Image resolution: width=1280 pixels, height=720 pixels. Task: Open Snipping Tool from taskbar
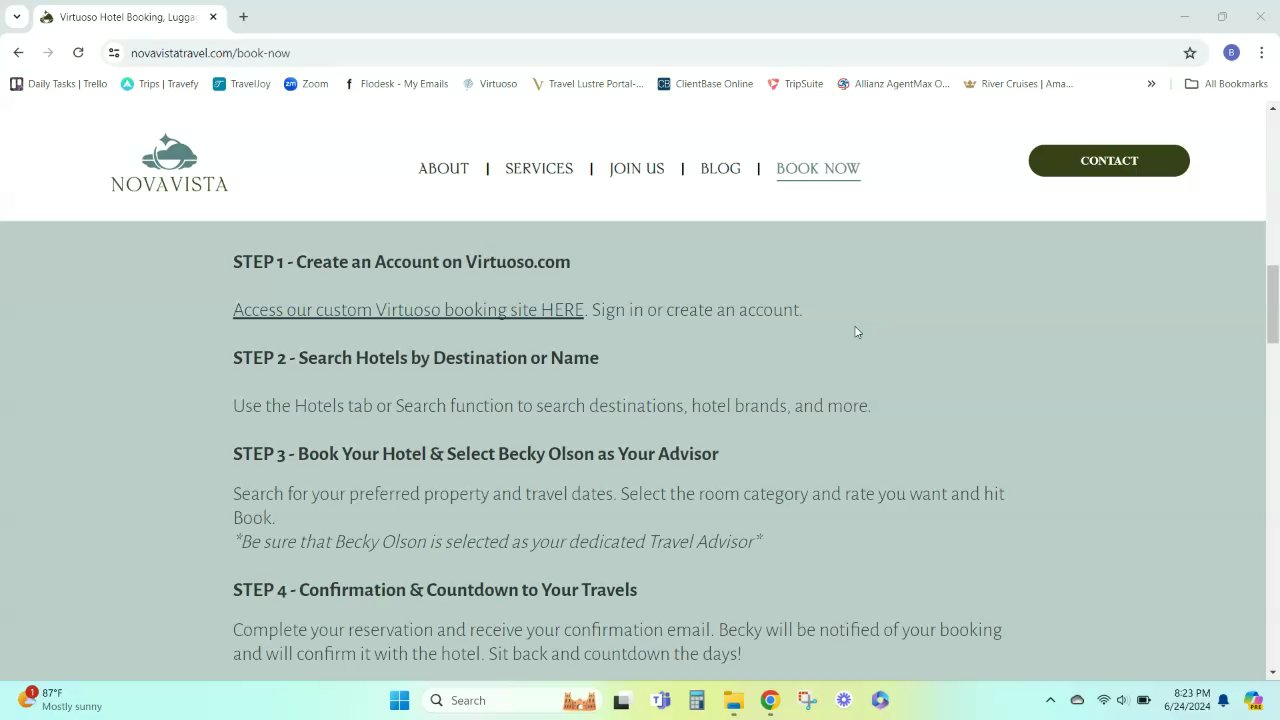[807, 700]
